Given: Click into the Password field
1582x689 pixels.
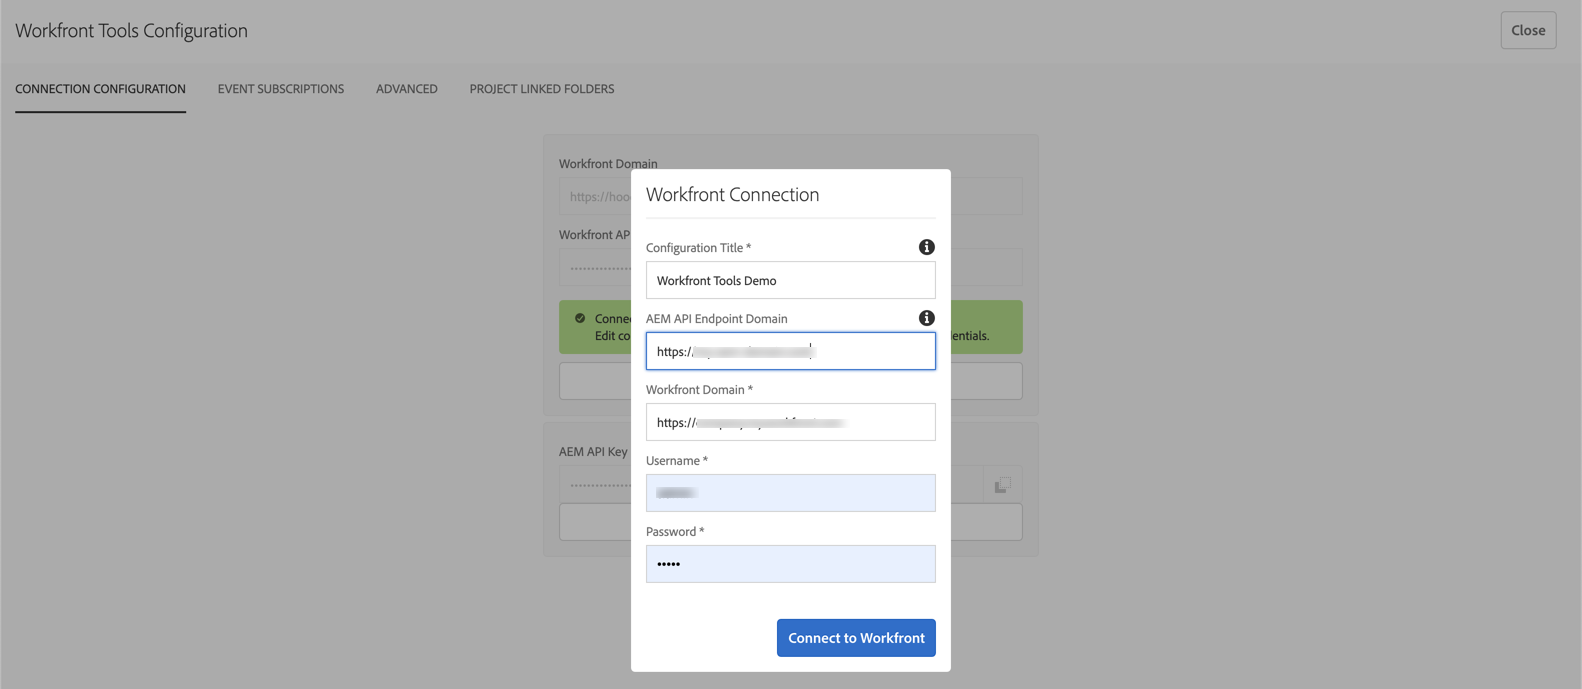Looking at the screenshot, I should [790, 564].
